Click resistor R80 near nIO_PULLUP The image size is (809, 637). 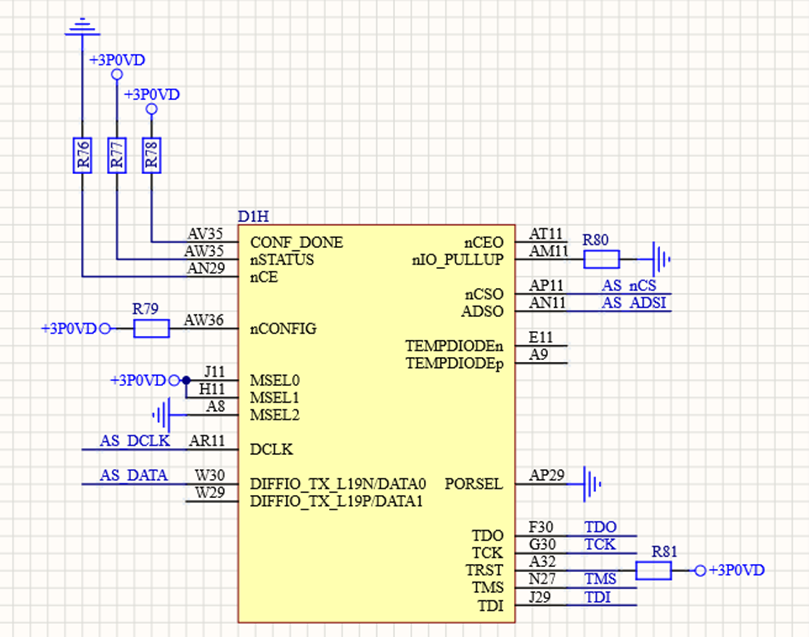coord(601,259)
